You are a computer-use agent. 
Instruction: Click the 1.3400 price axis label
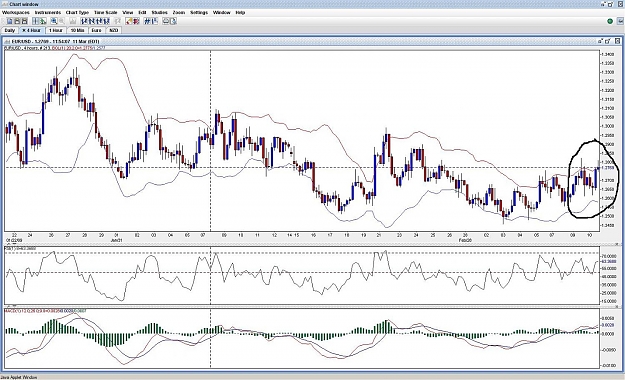tap(608, 54)
